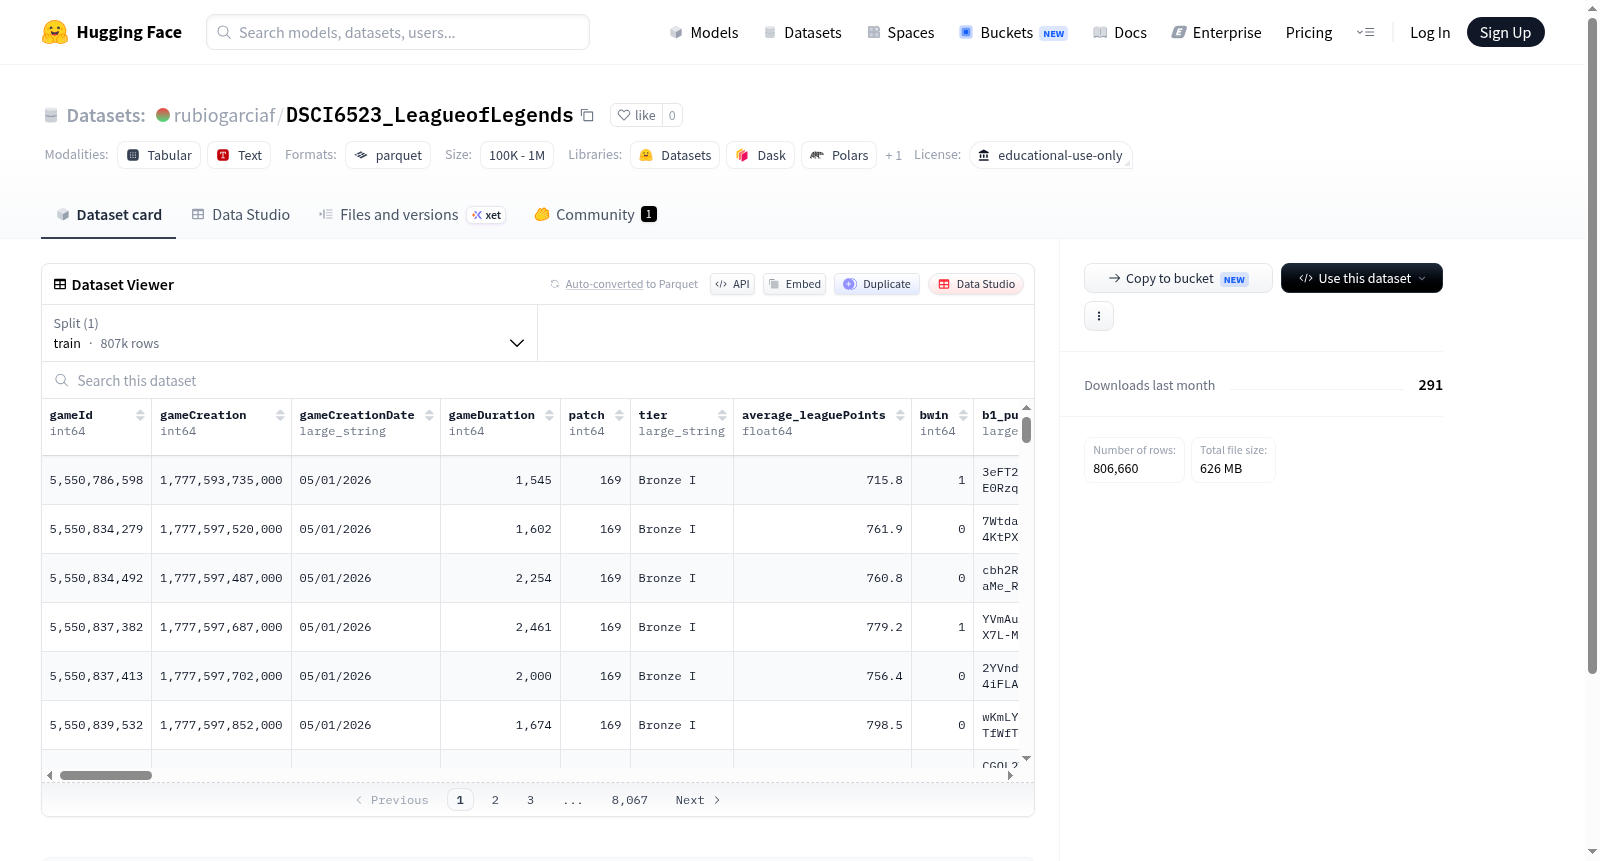
Task: Open the Embed dialog
Action: [x=794, y=284]
